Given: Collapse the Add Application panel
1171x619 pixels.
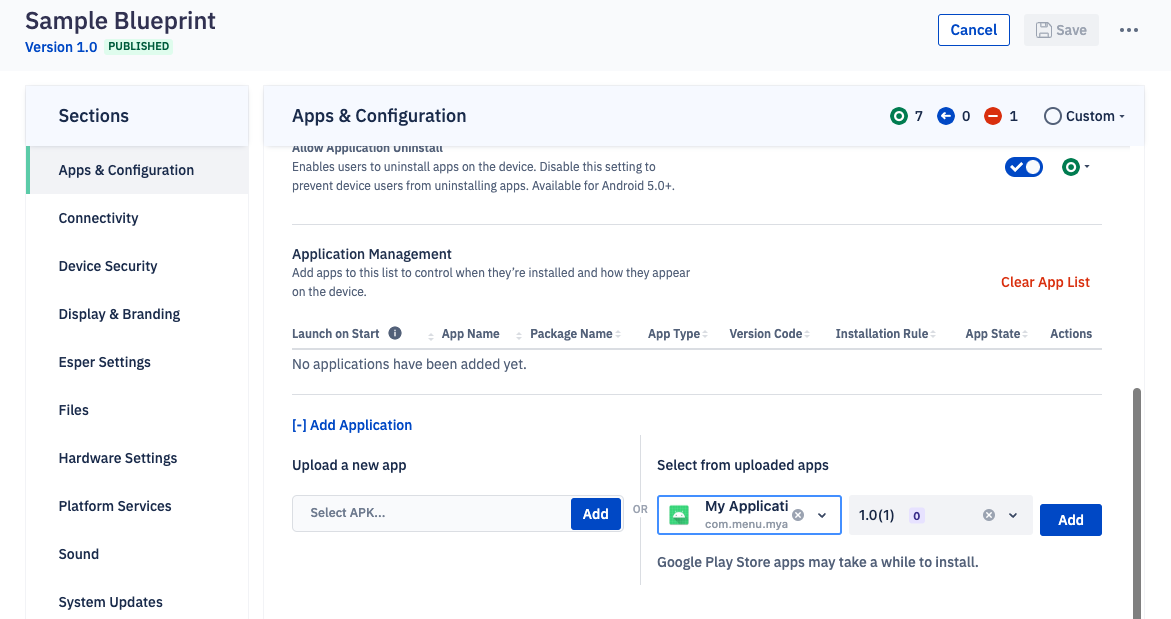Looking at the screenshot, I should pos(352,424).
